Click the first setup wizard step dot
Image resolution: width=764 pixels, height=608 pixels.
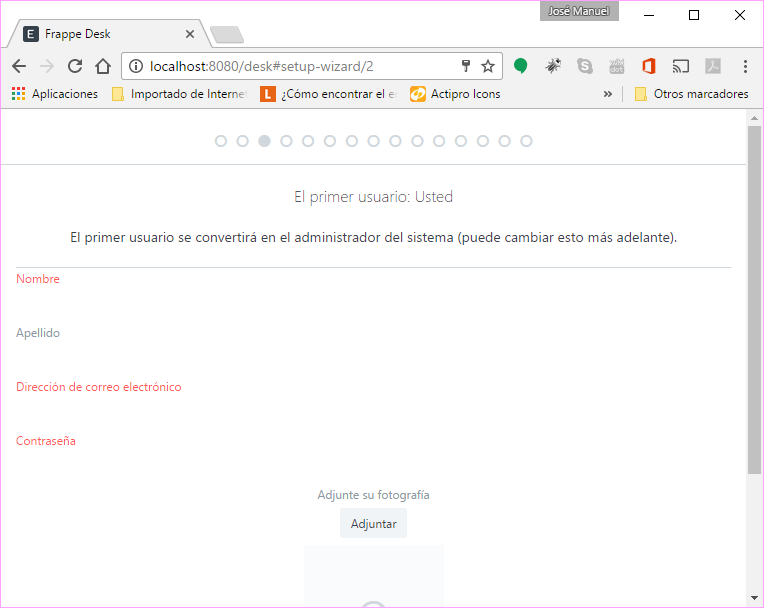pyautogui.click(x=221, y=141)
